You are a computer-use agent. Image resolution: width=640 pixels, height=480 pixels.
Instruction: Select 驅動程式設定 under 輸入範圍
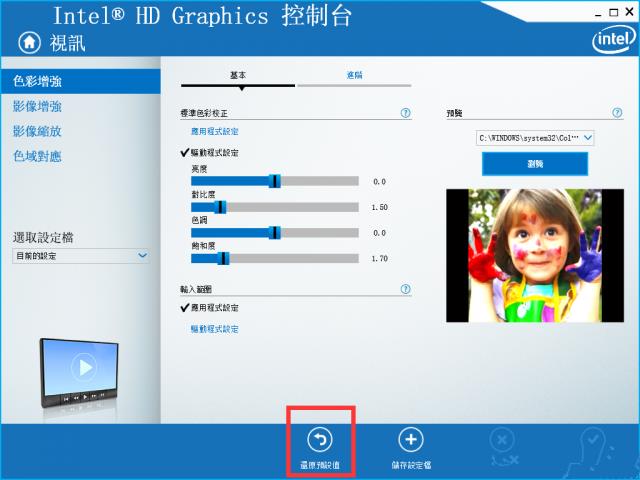point(215,329)
